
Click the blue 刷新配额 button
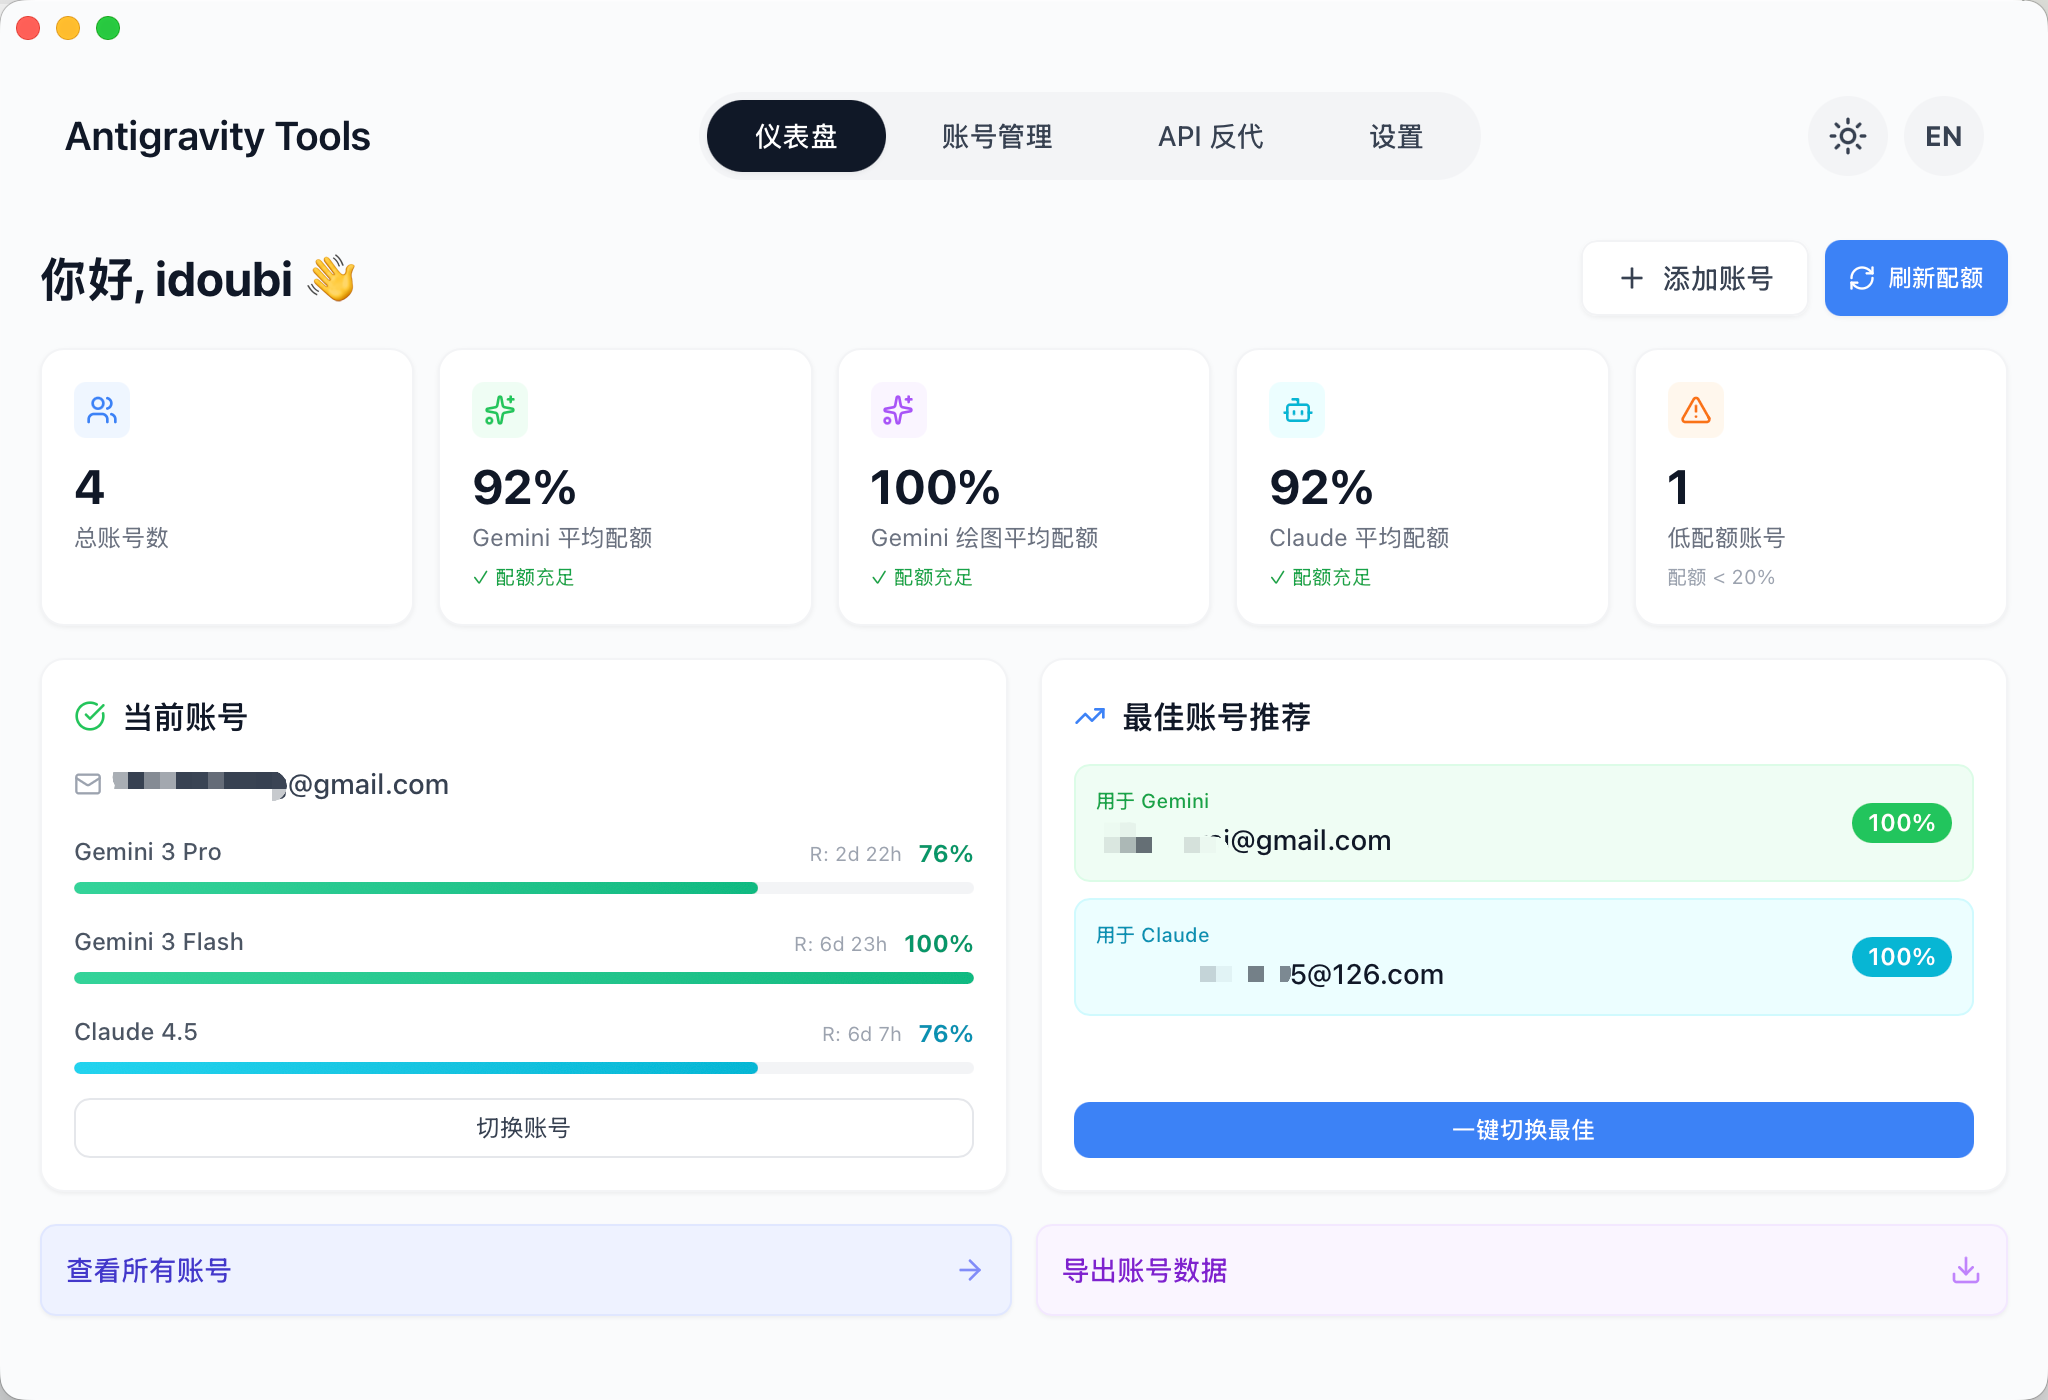tap(1915, 278)
